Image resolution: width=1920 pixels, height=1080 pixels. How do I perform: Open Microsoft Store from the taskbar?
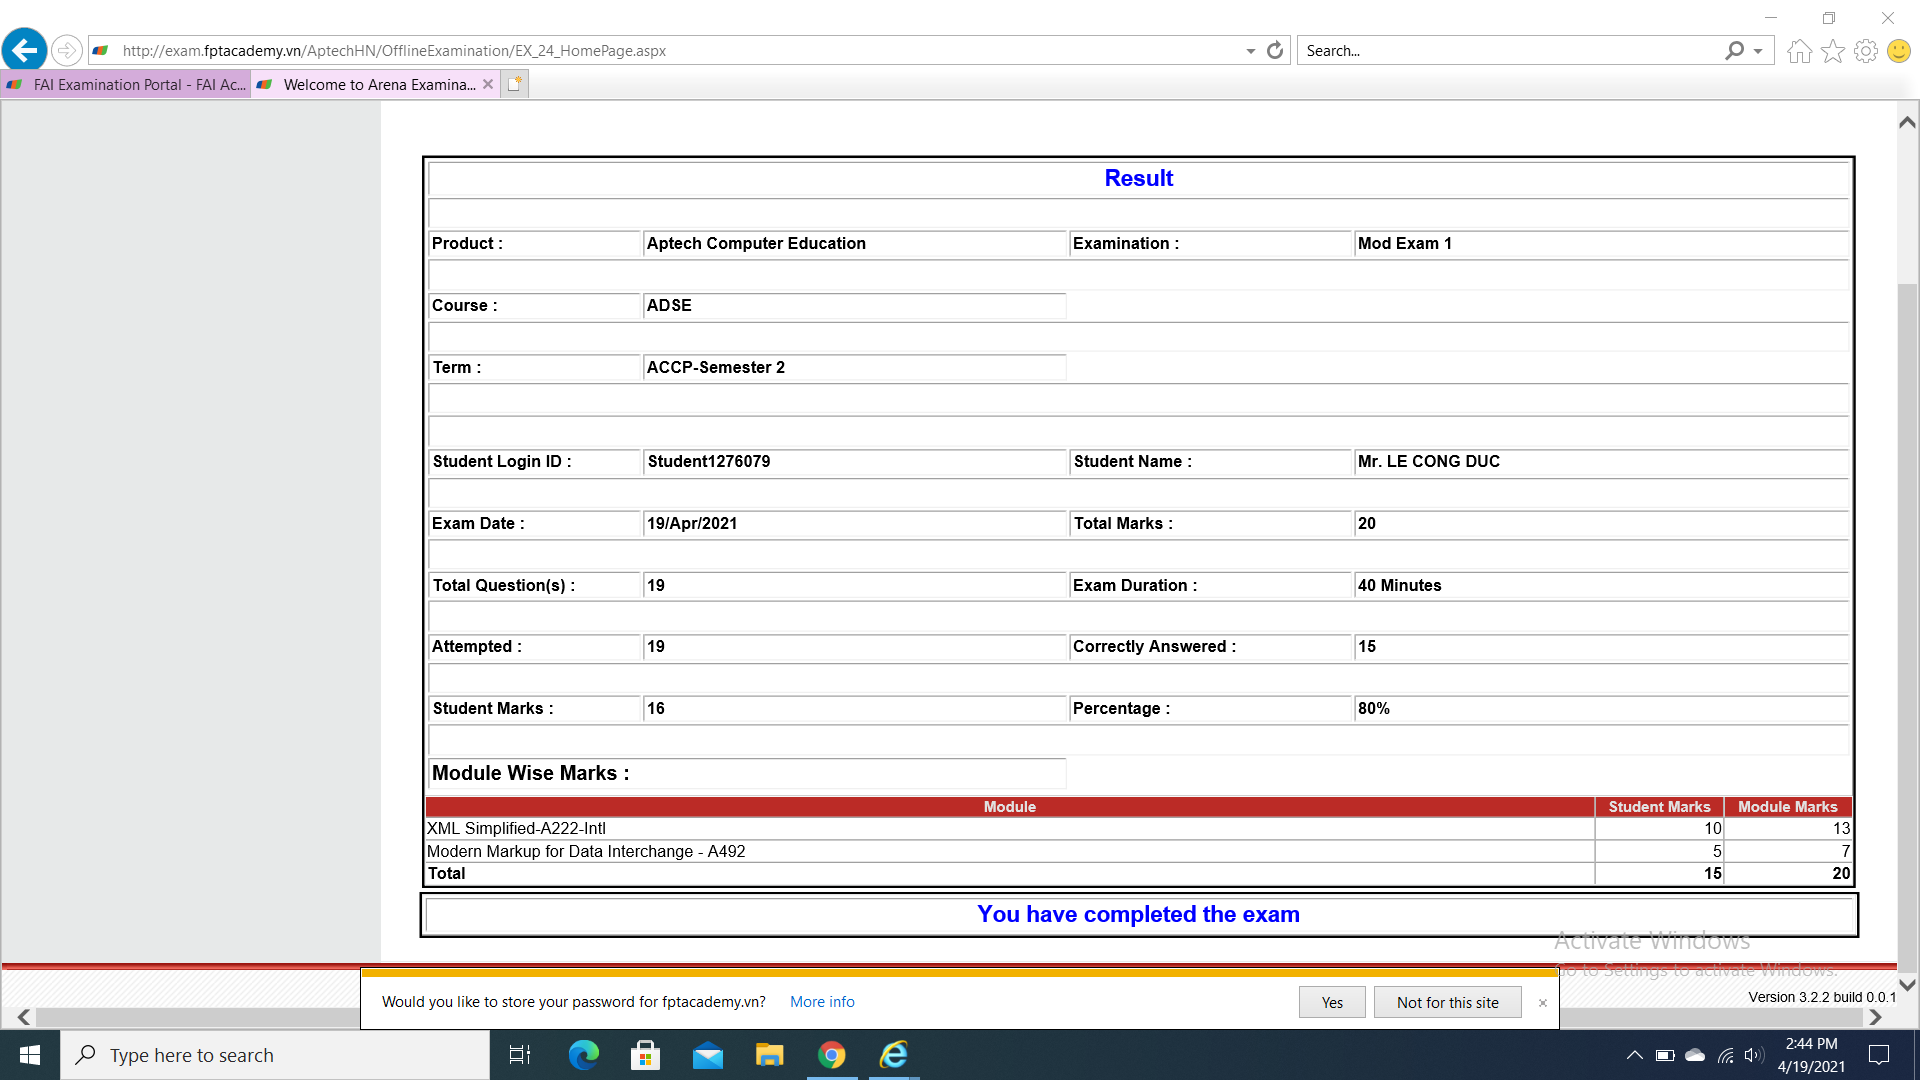(x=645, y=1055)
